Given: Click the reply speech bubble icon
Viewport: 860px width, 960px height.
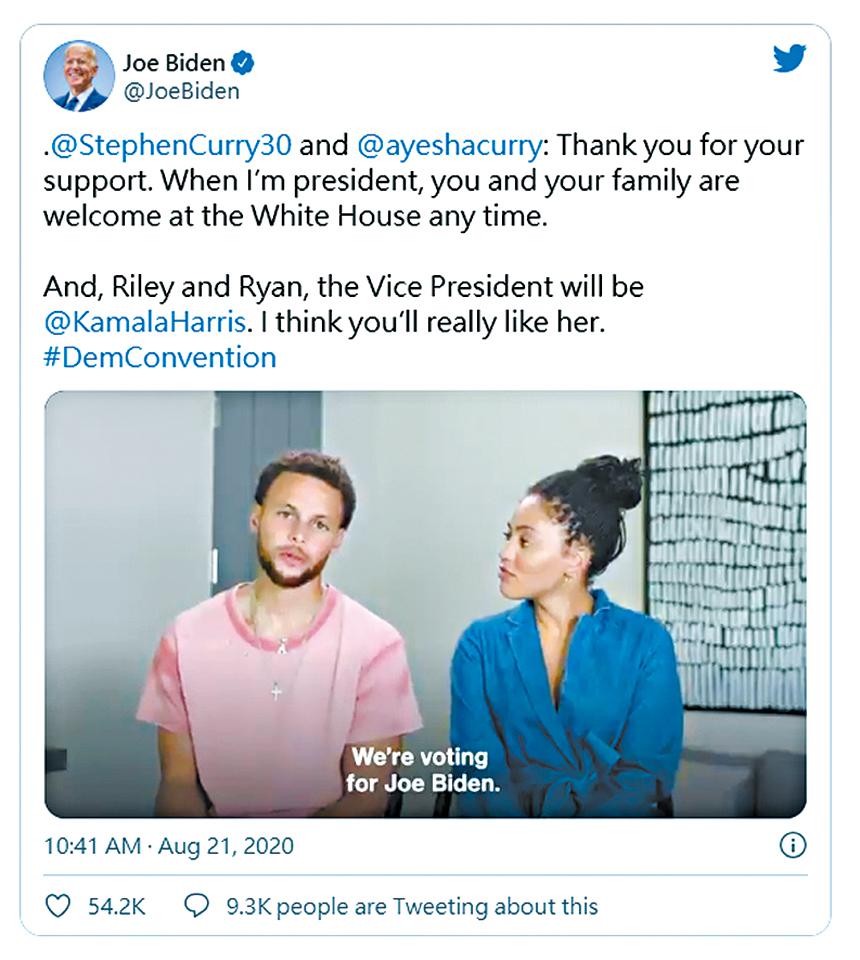Looking at the screenshot, I should pos(198,906).
